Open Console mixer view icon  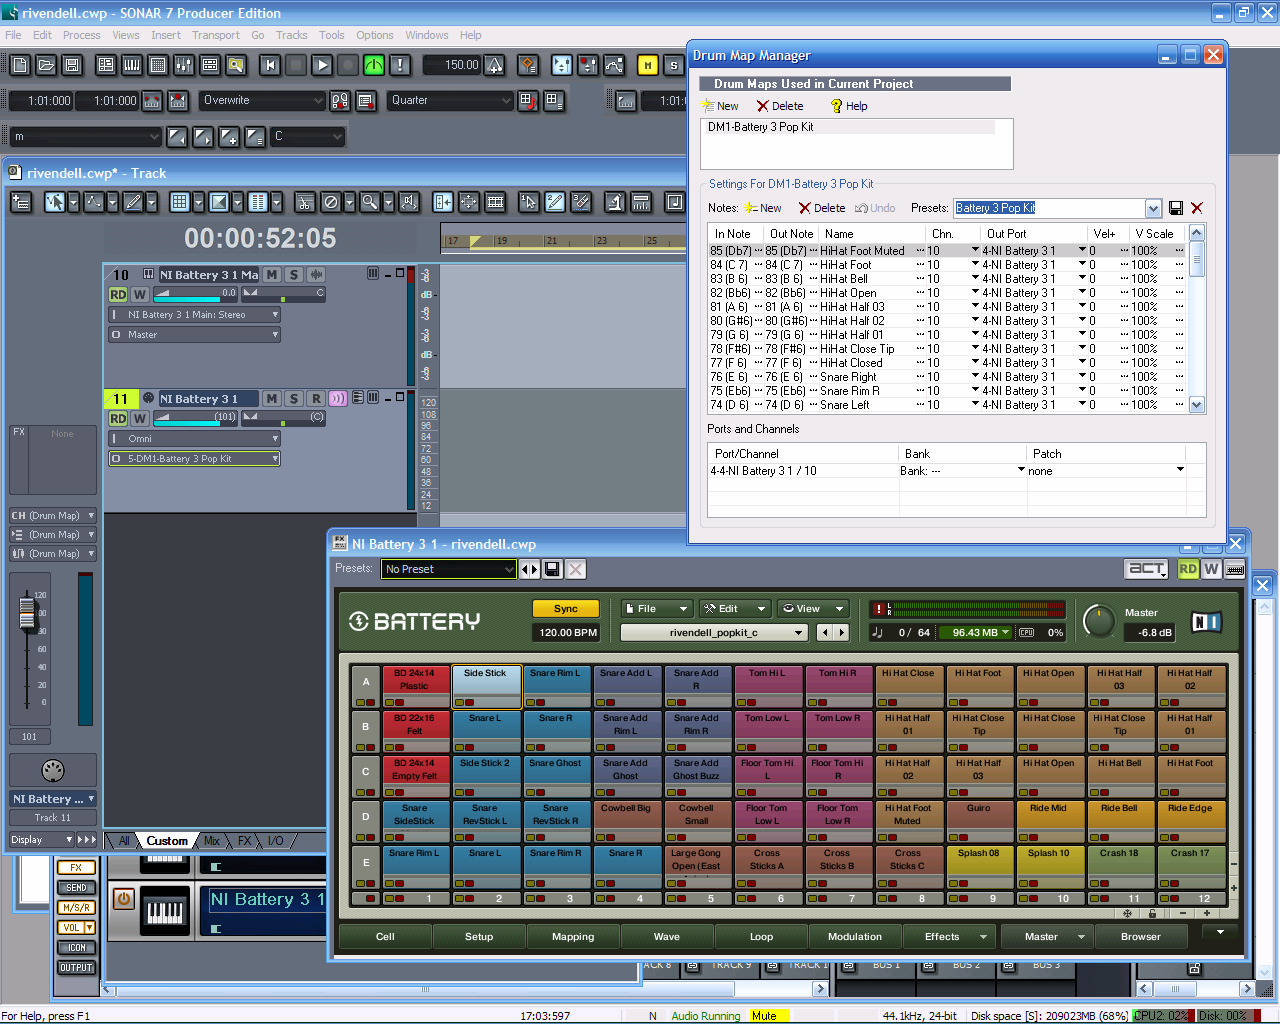click(x=184, y=65)
